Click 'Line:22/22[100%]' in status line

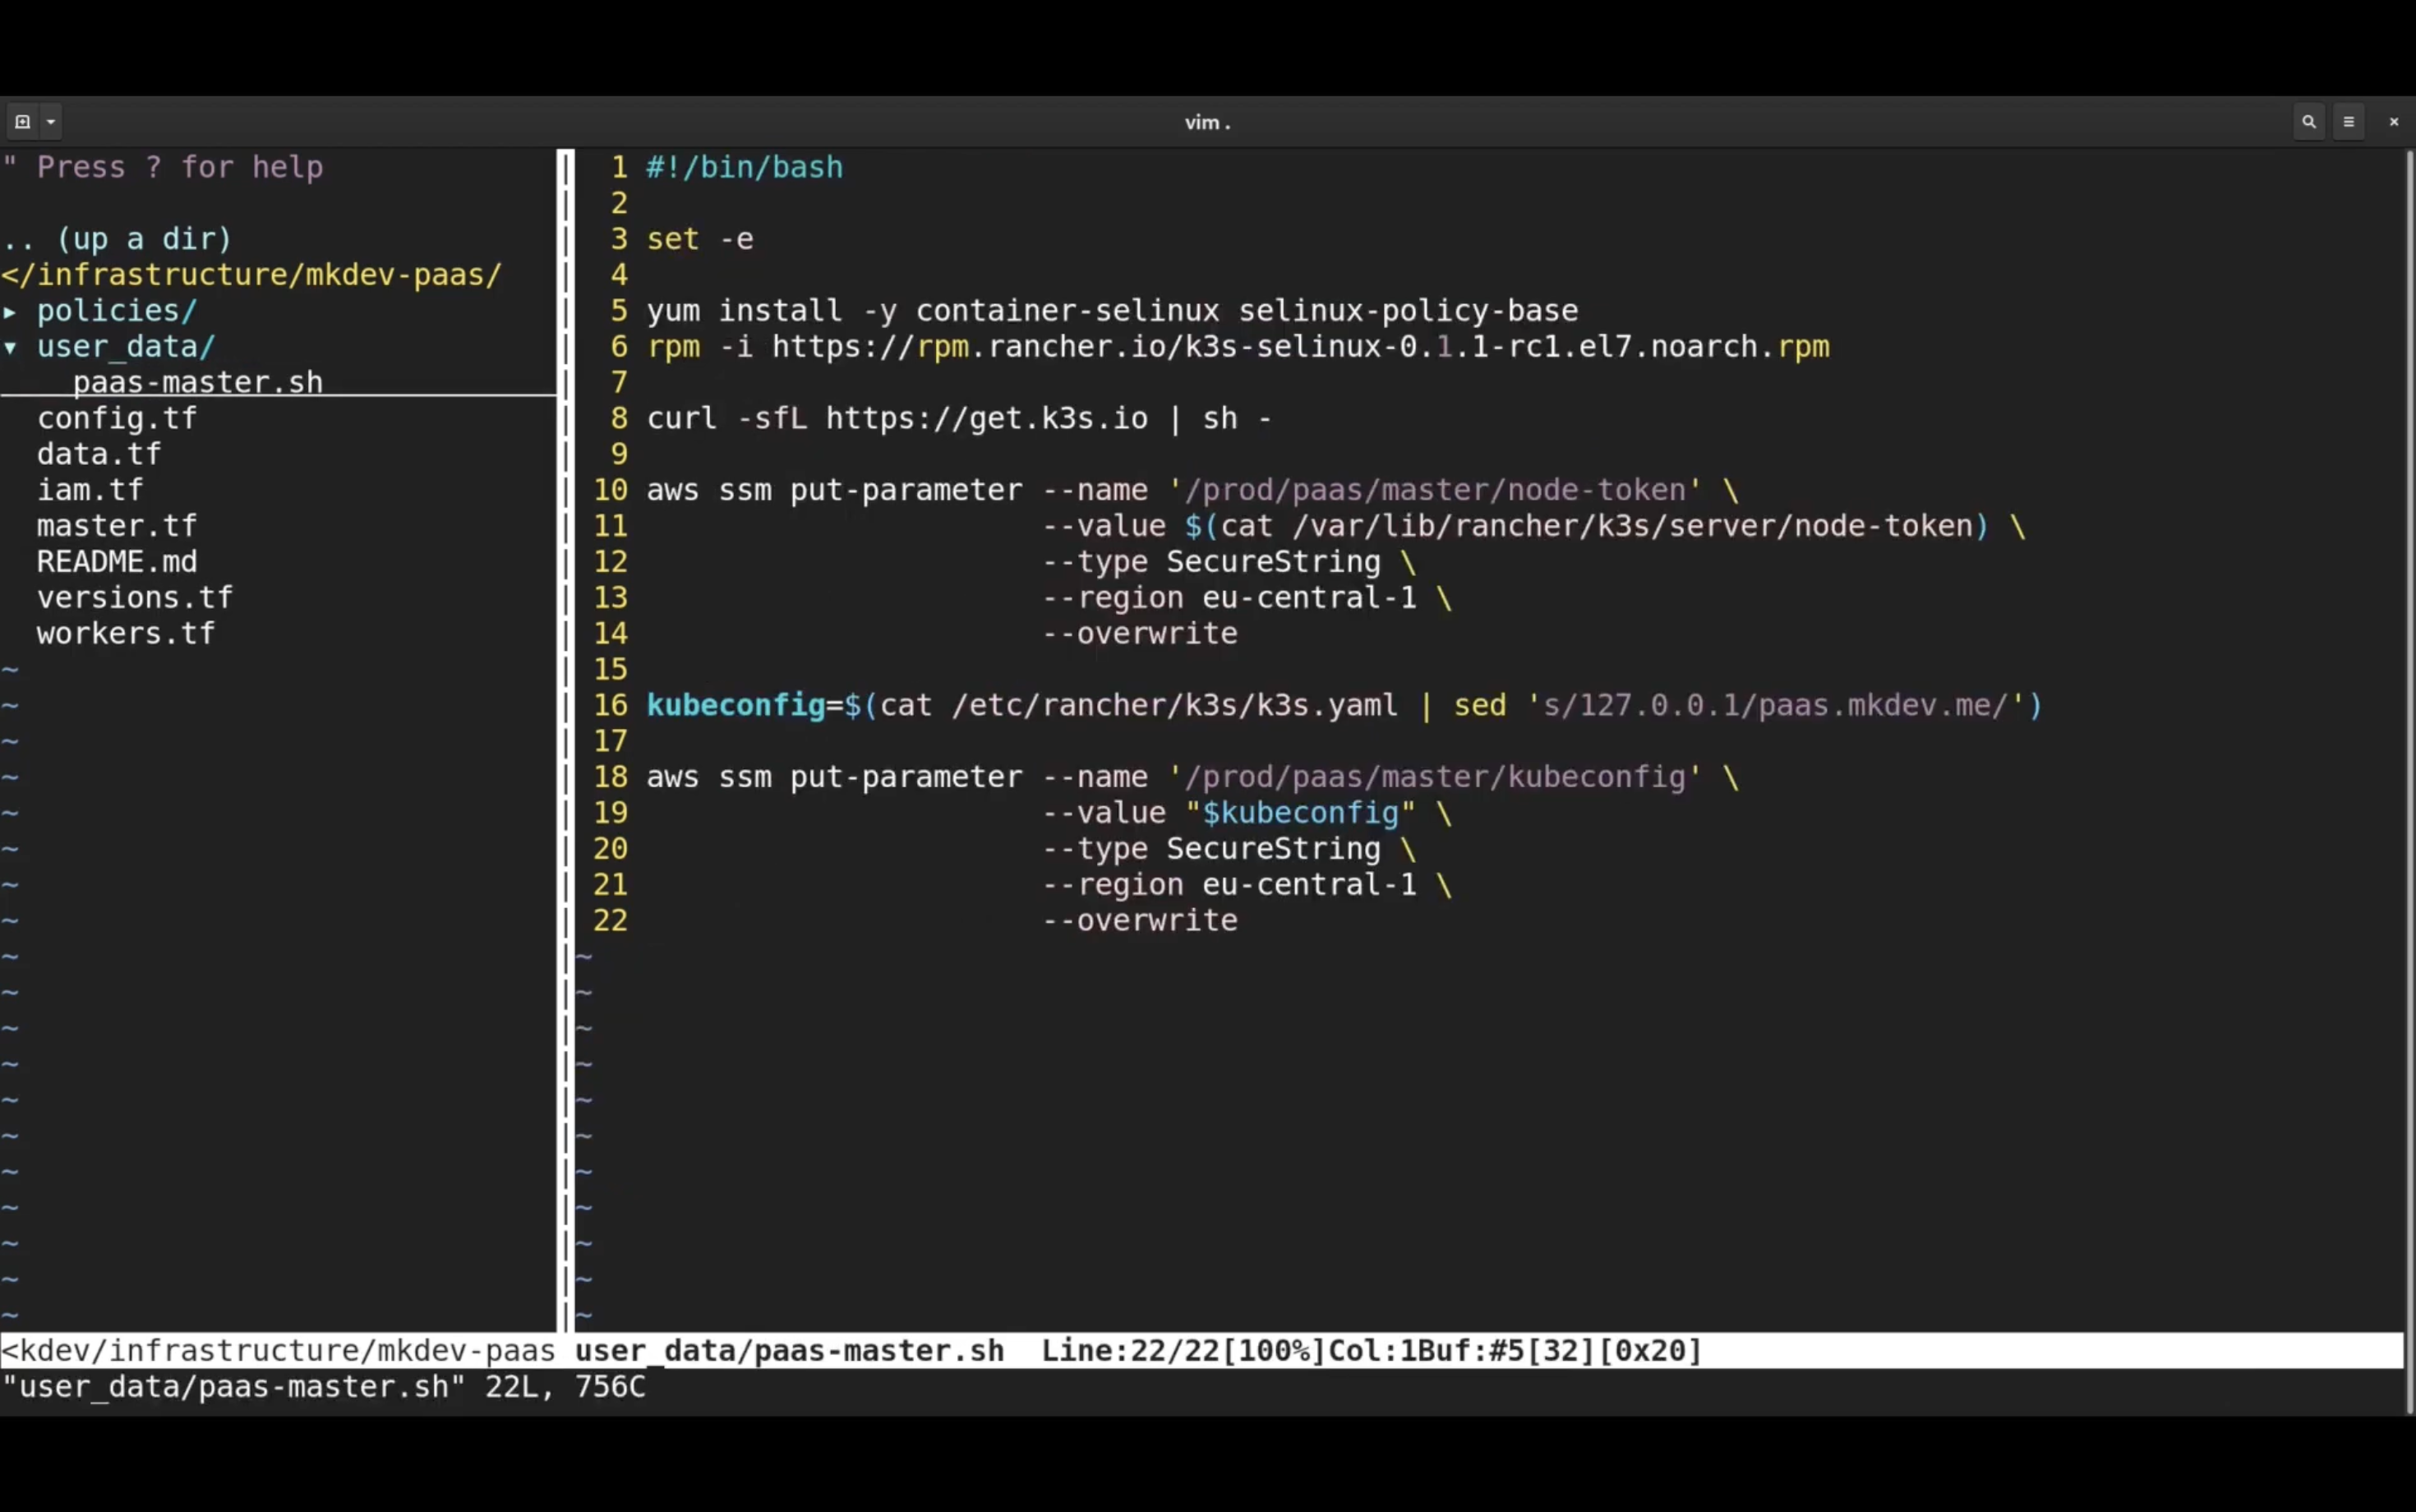tap(1184, 1351)
